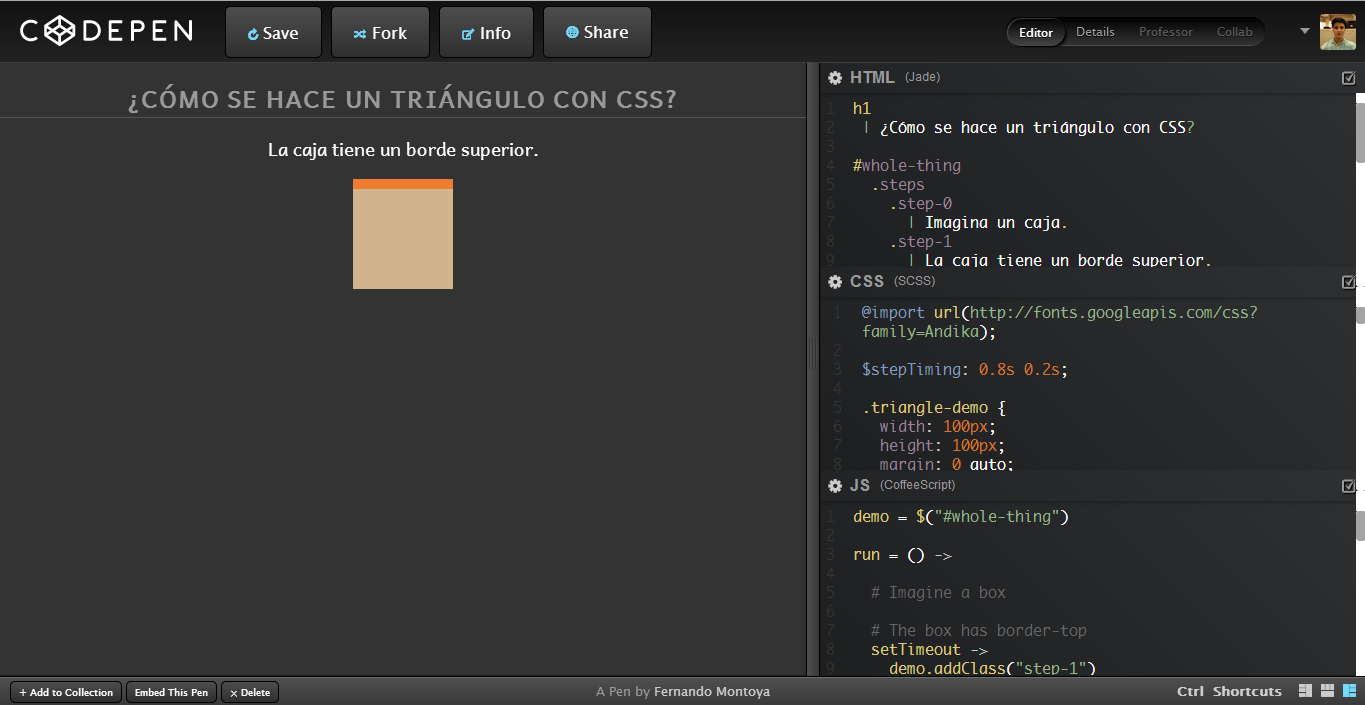Click the '$stepTiming: 0.8s 0.2s;' line
The width and height of the screenshot is (1365, 705).
pyautogui.click(x=965, y=370)
